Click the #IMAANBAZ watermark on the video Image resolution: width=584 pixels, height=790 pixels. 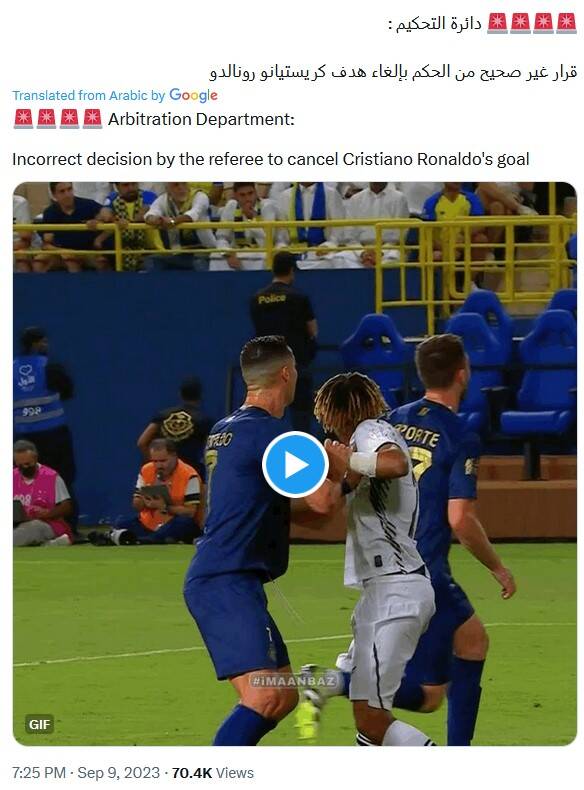[x=293, y=681]
